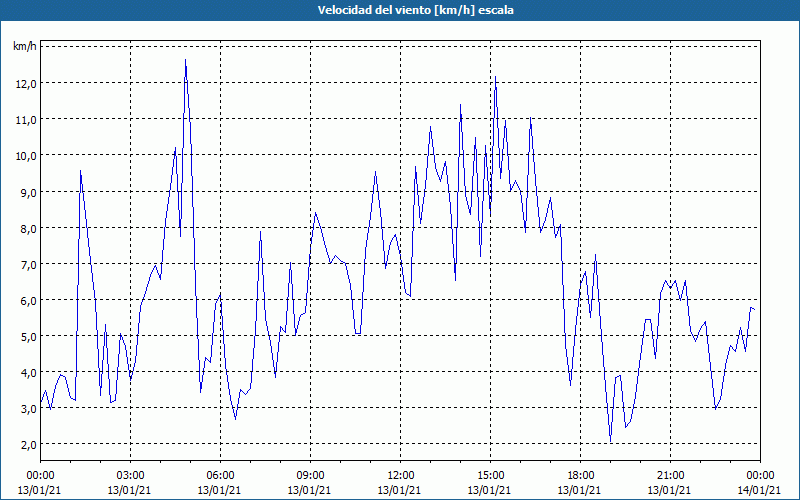
Task: Click the 10,0 y-axis value
Action: [26, 156]
